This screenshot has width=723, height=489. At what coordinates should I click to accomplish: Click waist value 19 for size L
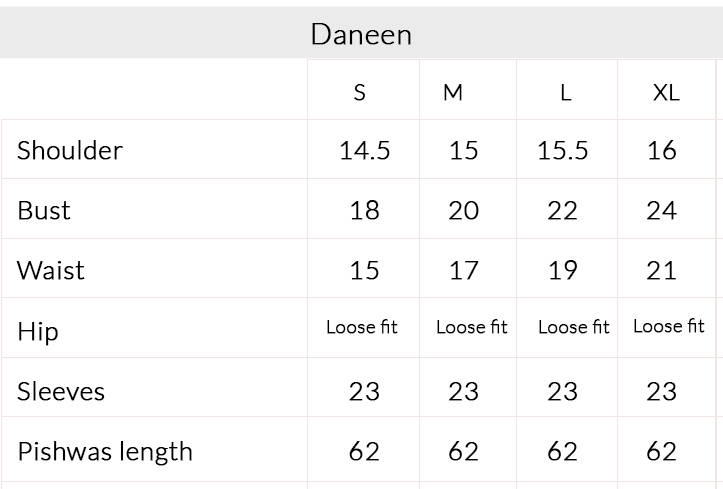tap(563, 270)
